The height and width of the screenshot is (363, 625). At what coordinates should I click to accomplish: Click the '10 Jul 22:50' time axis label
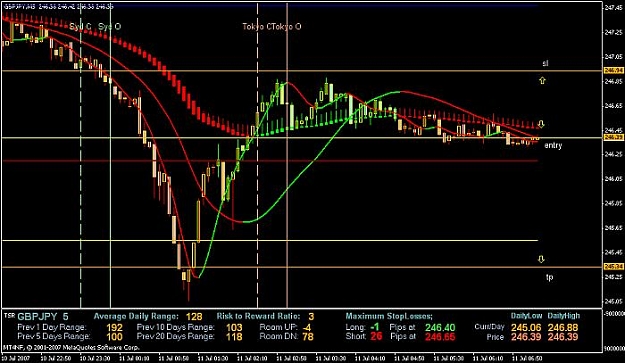[x=57, y=357]
